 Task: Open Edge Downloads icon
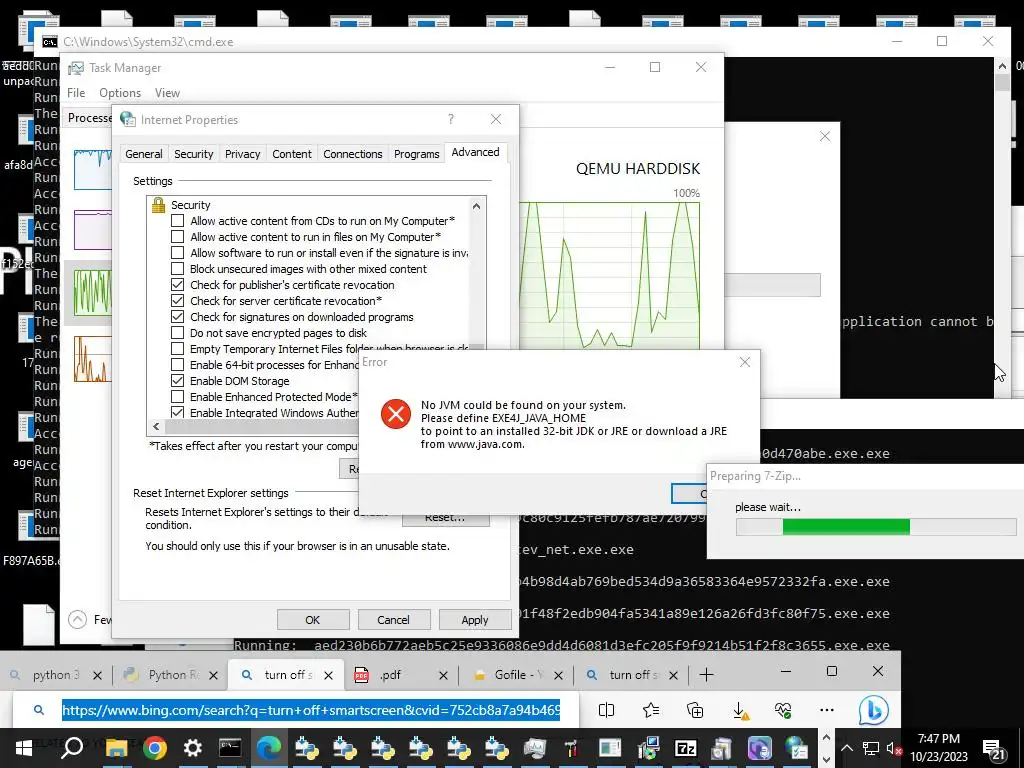point(740,710)
